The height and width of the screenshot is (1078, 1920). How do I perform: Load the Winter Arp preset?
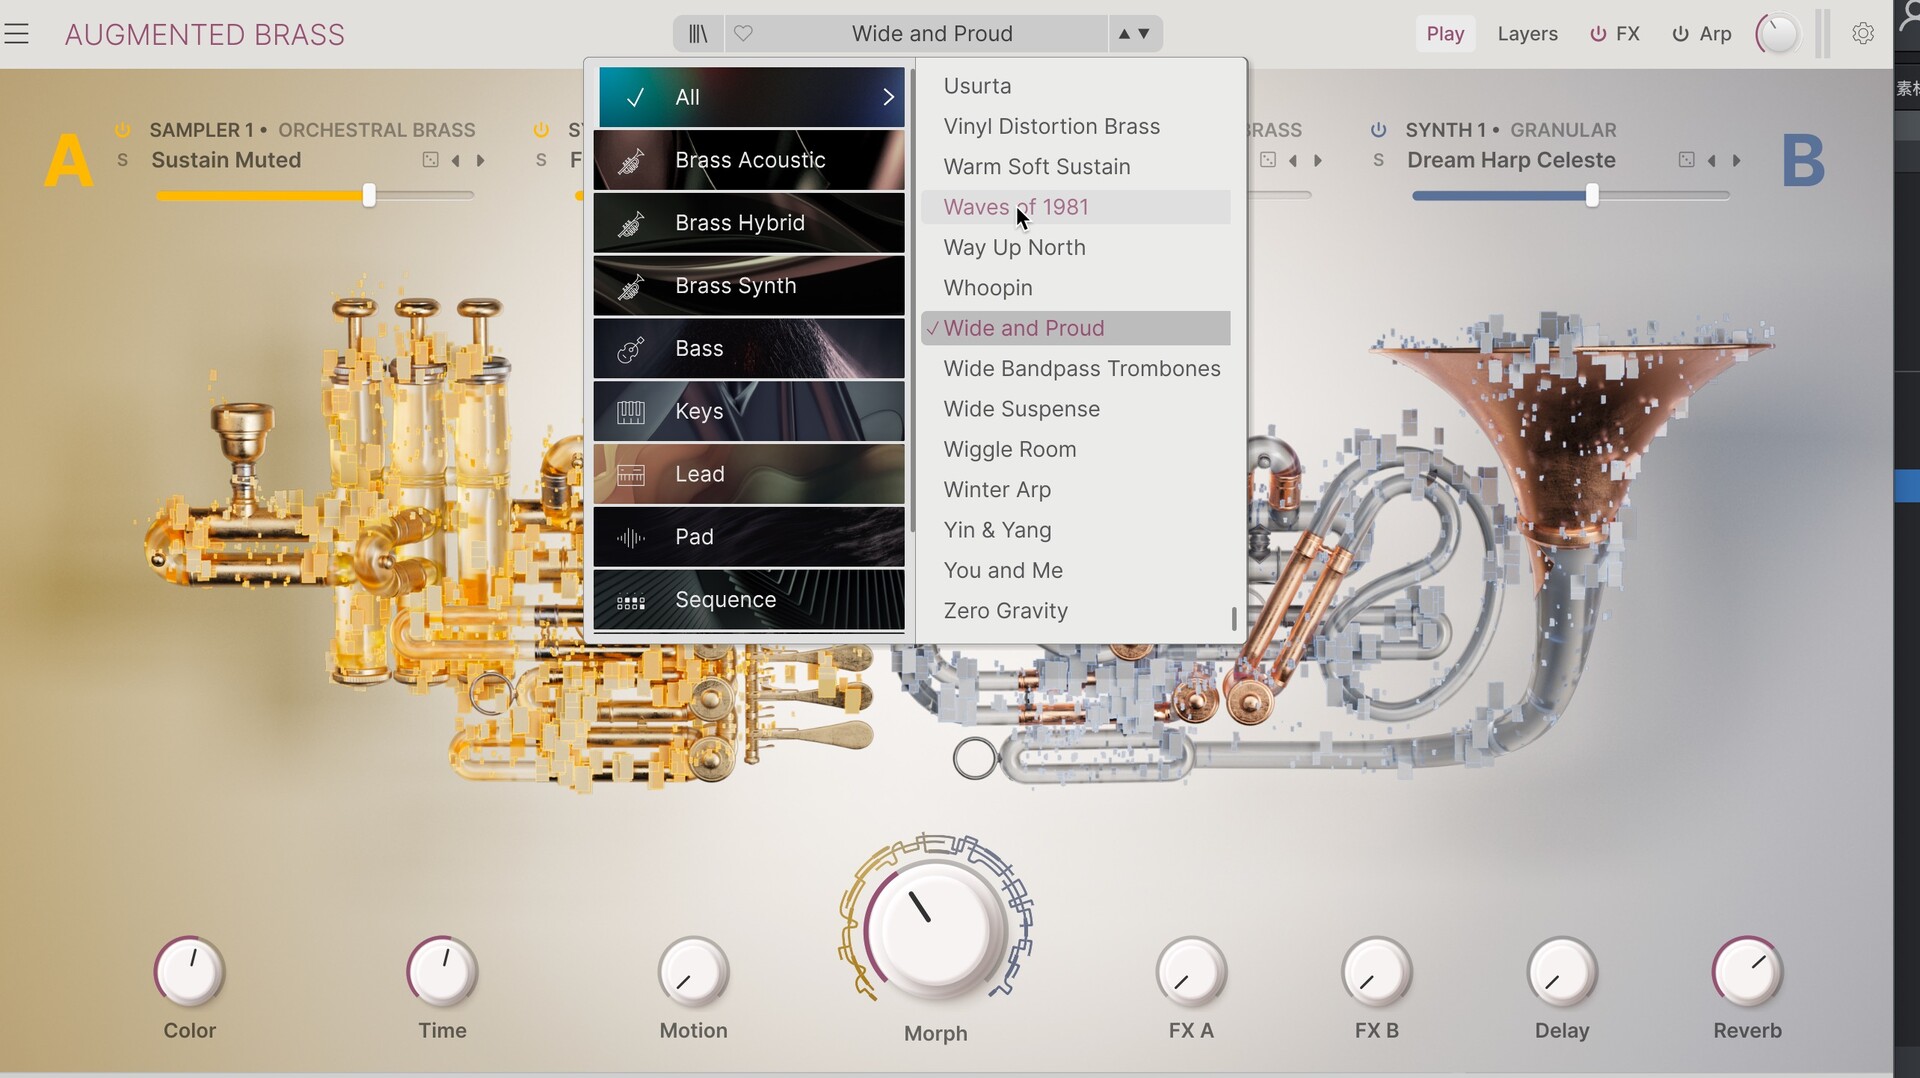tap(1075, 490)
